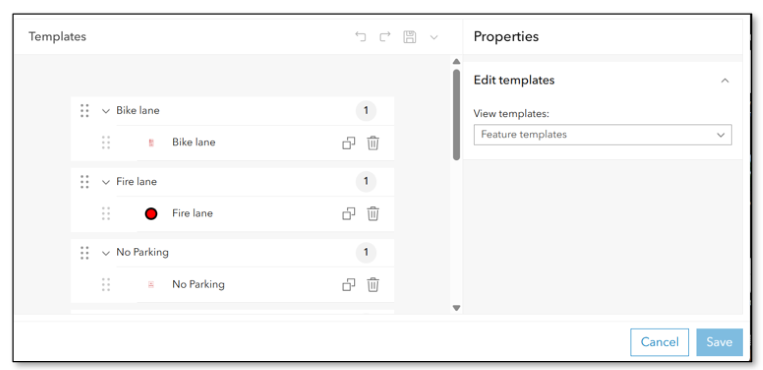Screen dimensions: 763x370
Task: Collapse the Fire lane group chevron
Action: pos(106,182)
